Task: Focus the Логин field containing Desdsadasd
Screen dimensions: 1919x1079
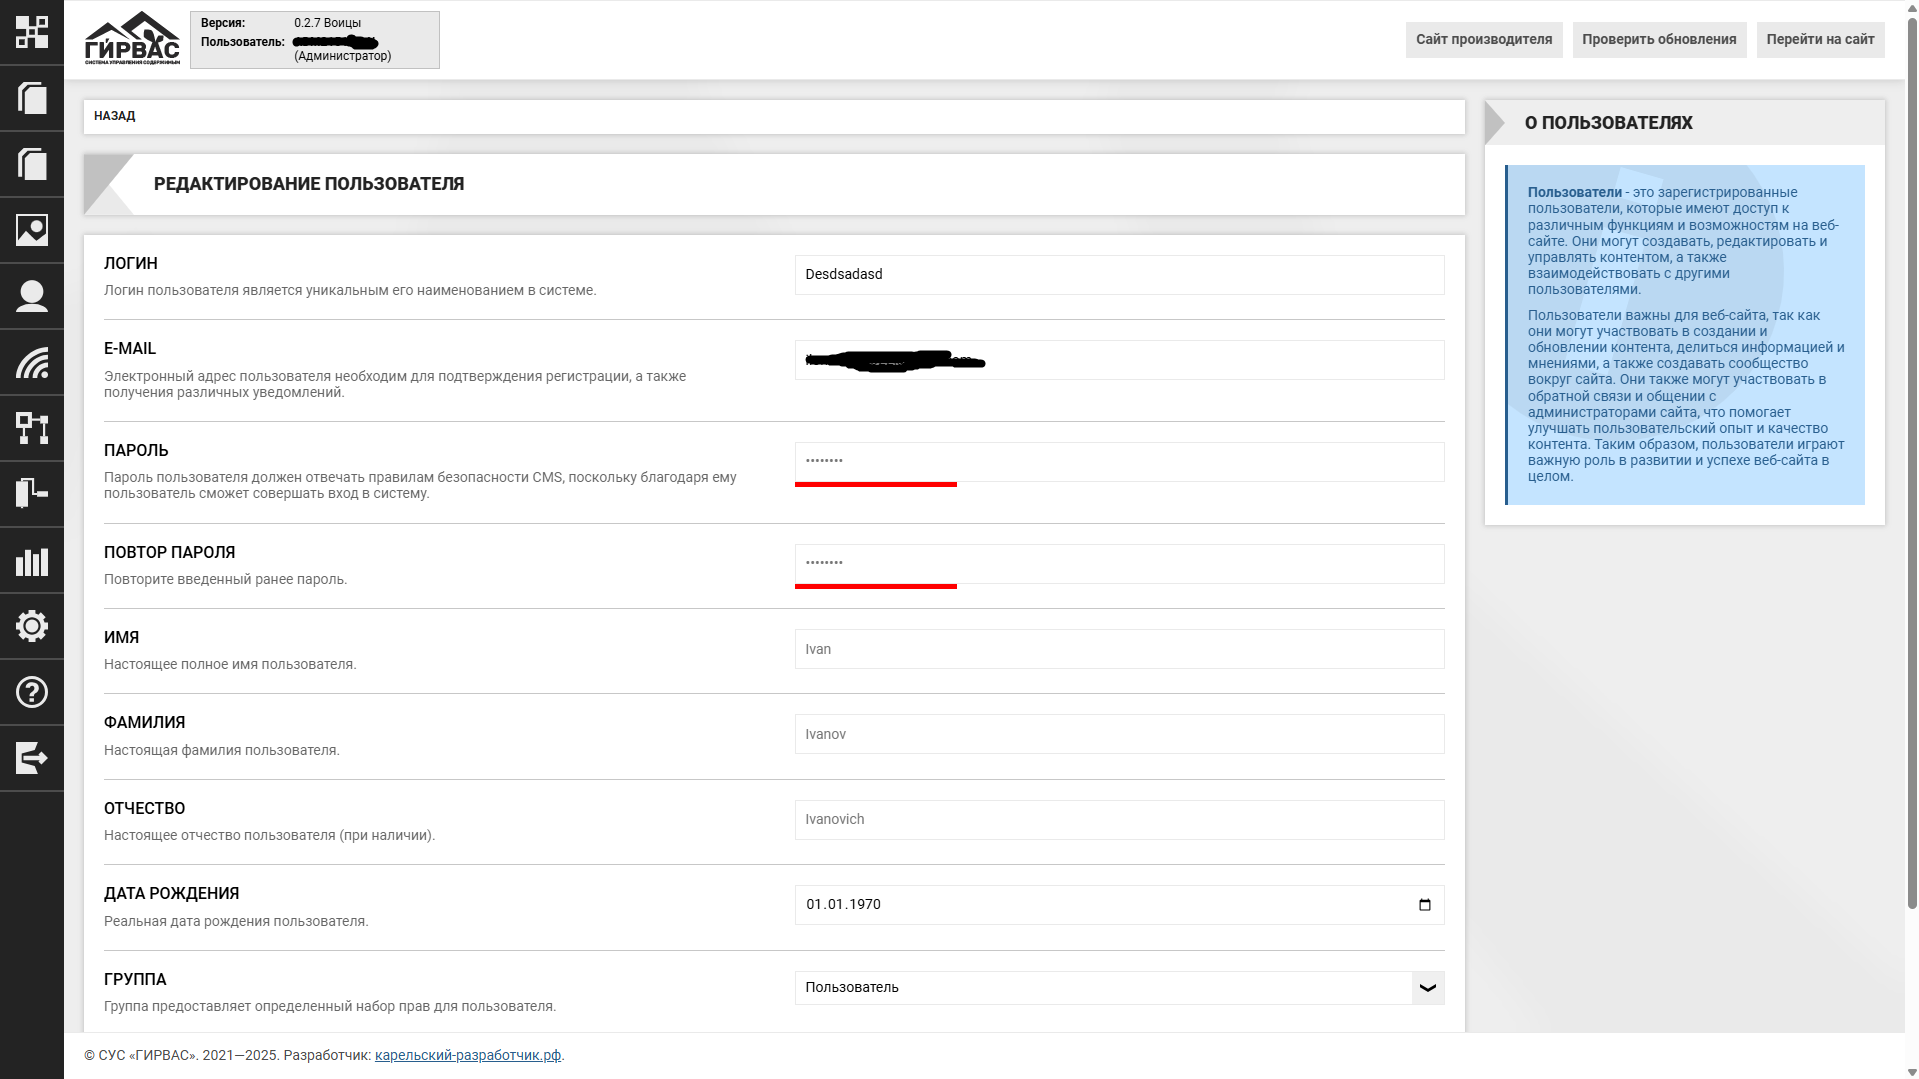Action: click(1118, 275)
